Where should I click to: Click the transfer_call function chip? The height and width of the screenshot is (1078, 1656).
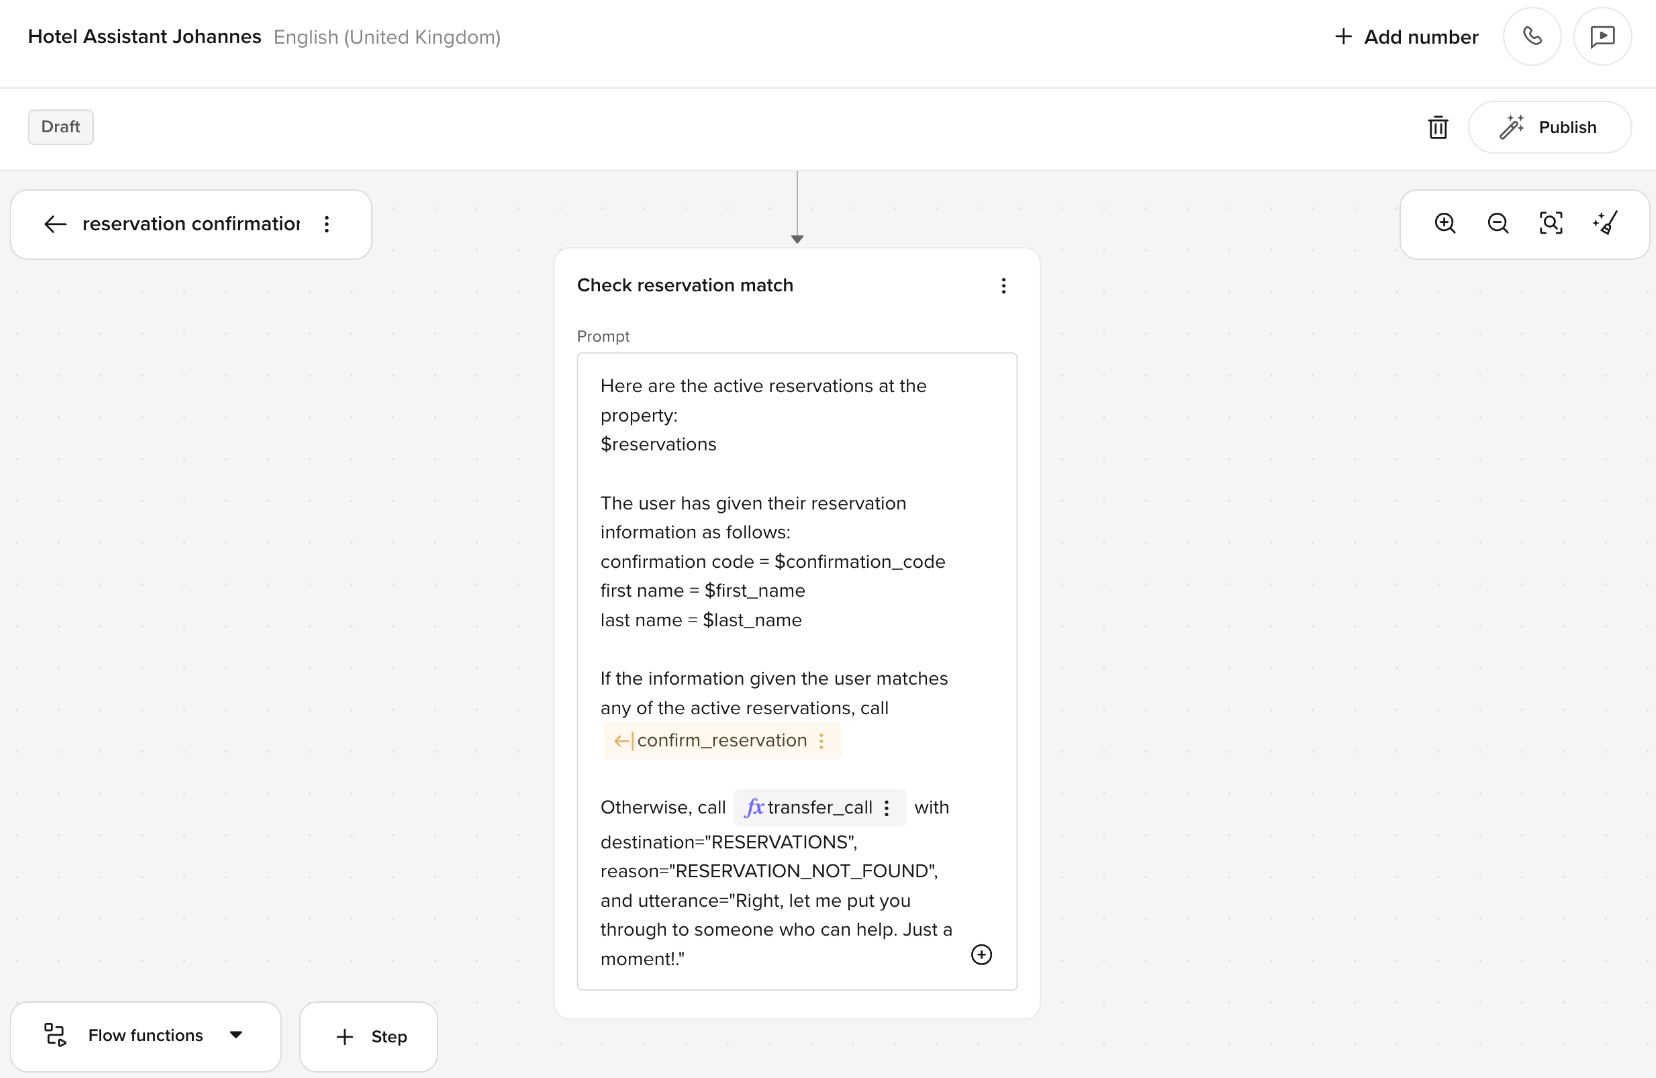click(x=820, y=807)
